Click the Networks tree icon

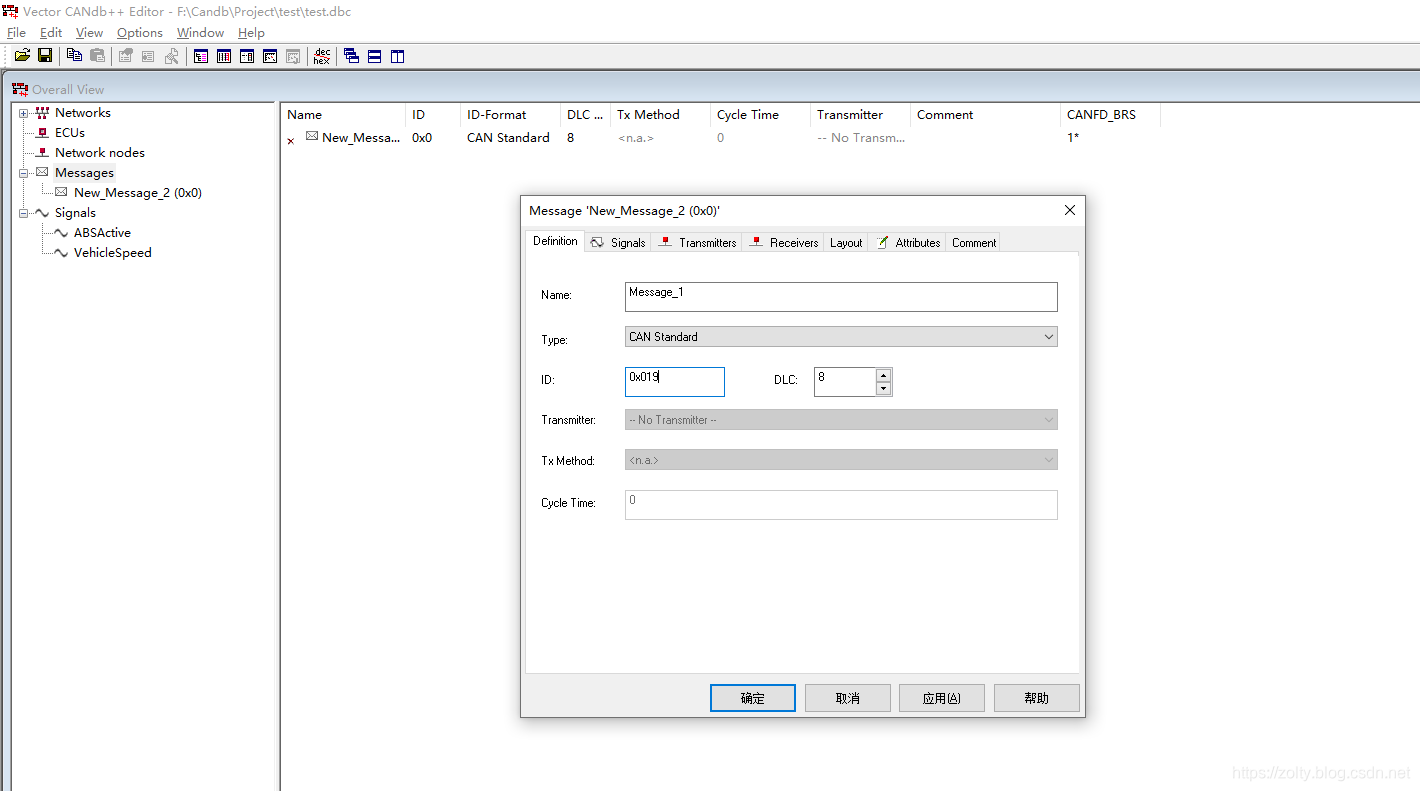42,113
